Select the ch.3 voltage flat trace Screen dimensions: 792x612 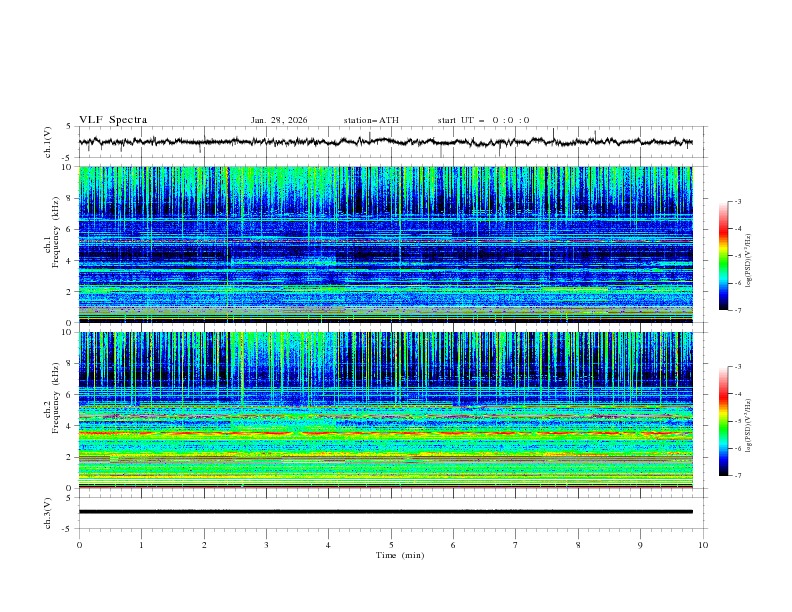[x=390, y=512]
